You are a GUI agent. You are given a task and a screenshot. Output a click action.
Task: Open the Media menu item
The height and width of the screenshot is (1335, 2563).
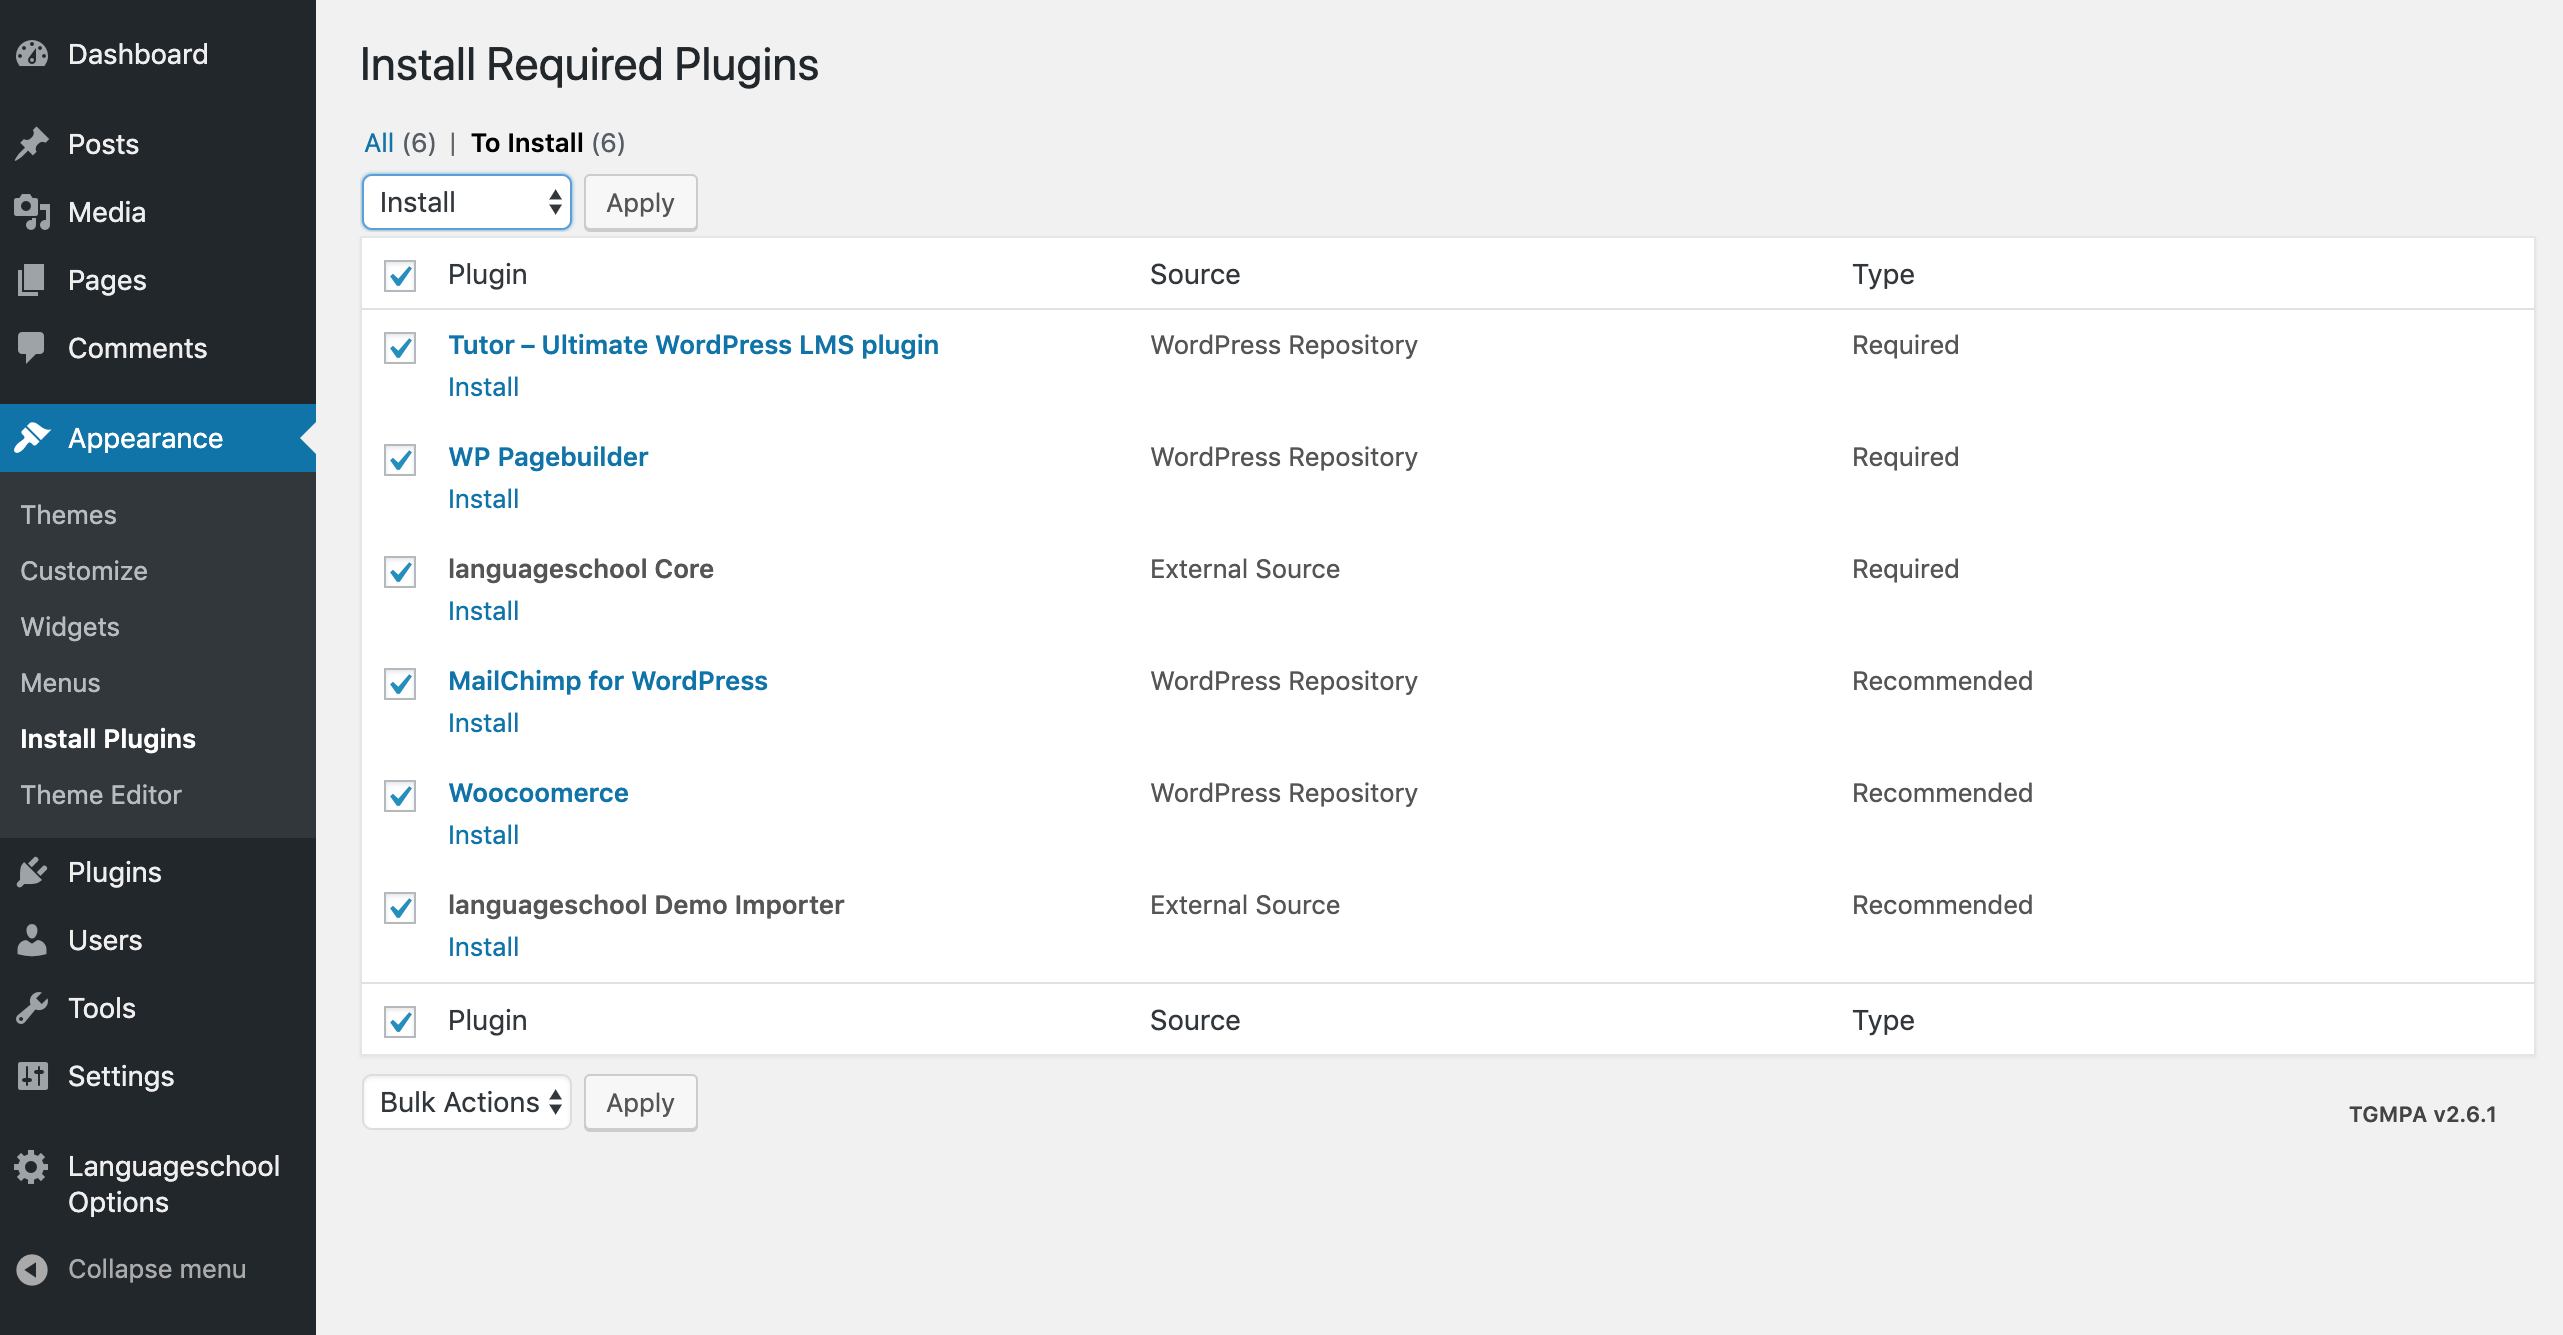coord(158,212)
